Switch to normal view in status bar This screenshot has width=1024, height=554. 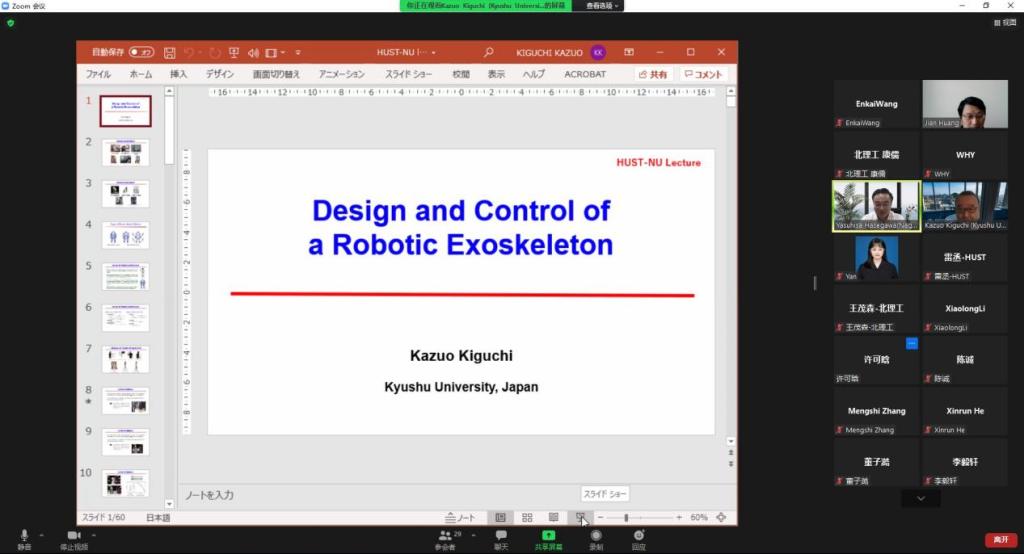501,517
